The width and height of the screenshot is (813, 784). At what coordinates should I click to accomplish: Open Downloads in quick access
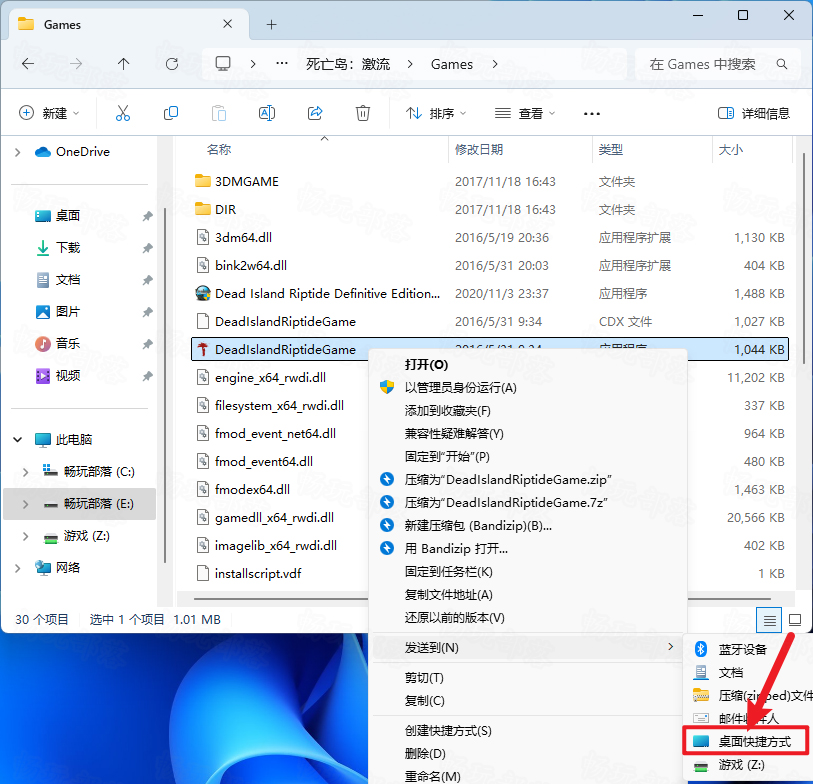point(68,248)
